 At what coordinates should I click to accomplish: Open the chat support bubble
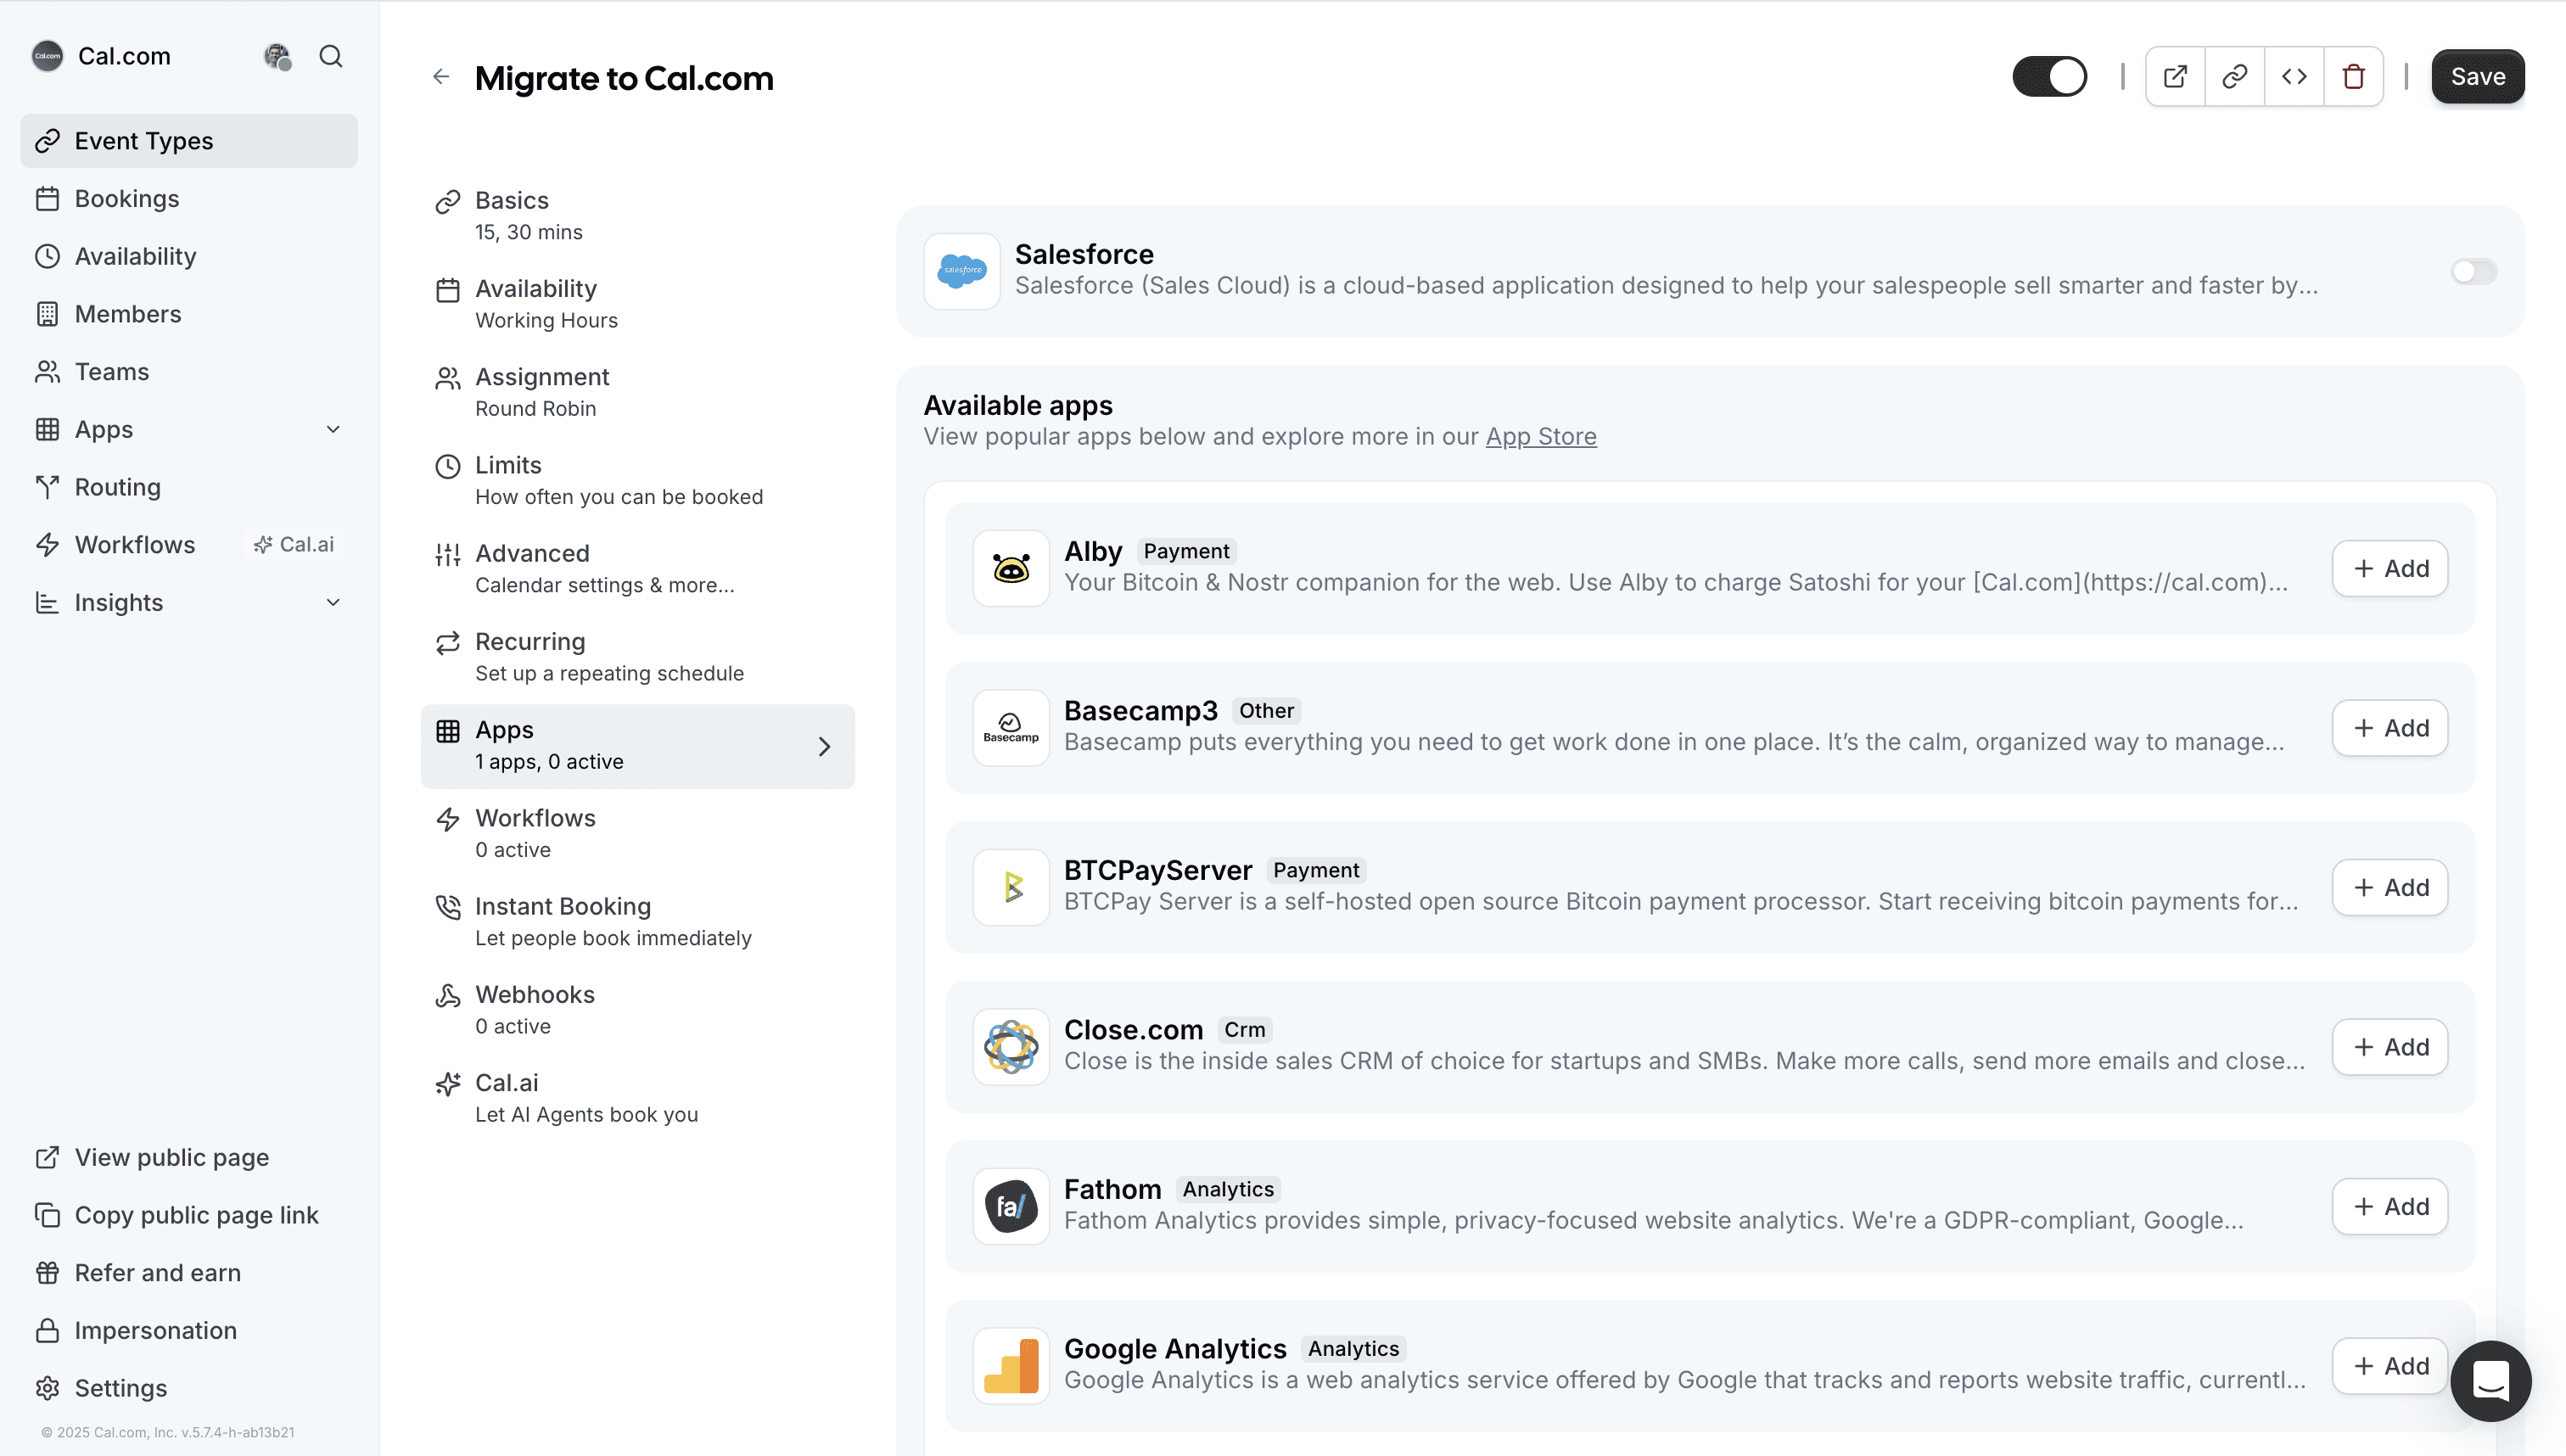pyautogui.click(x=2491, y=1381)
